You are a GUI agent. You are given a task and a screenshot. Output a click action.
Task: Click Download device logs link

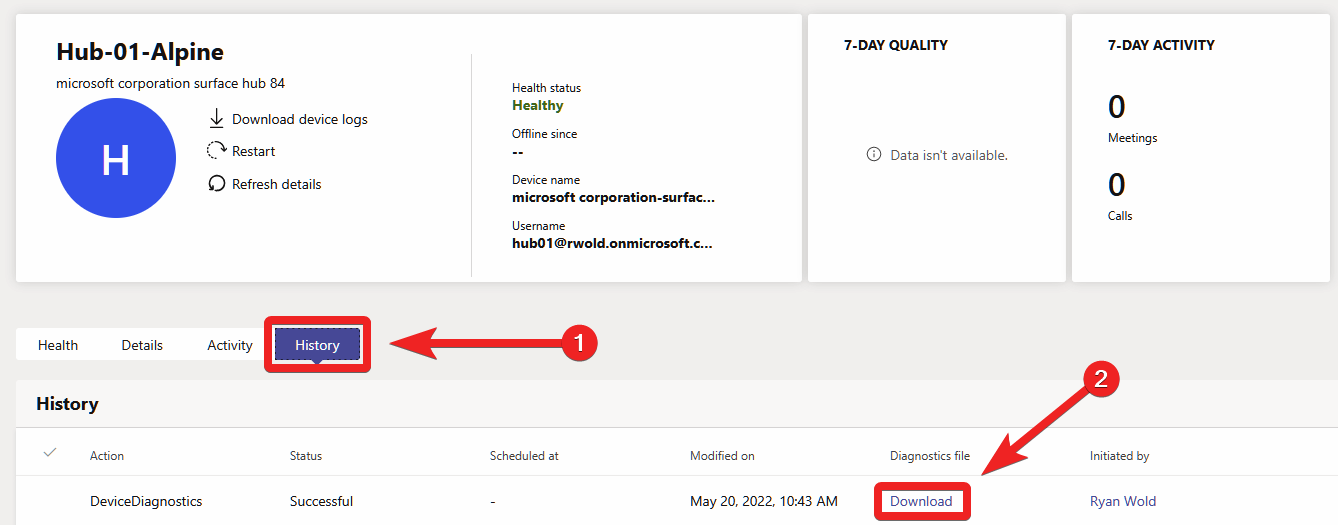pyautogui.click(x=300, y=119)
